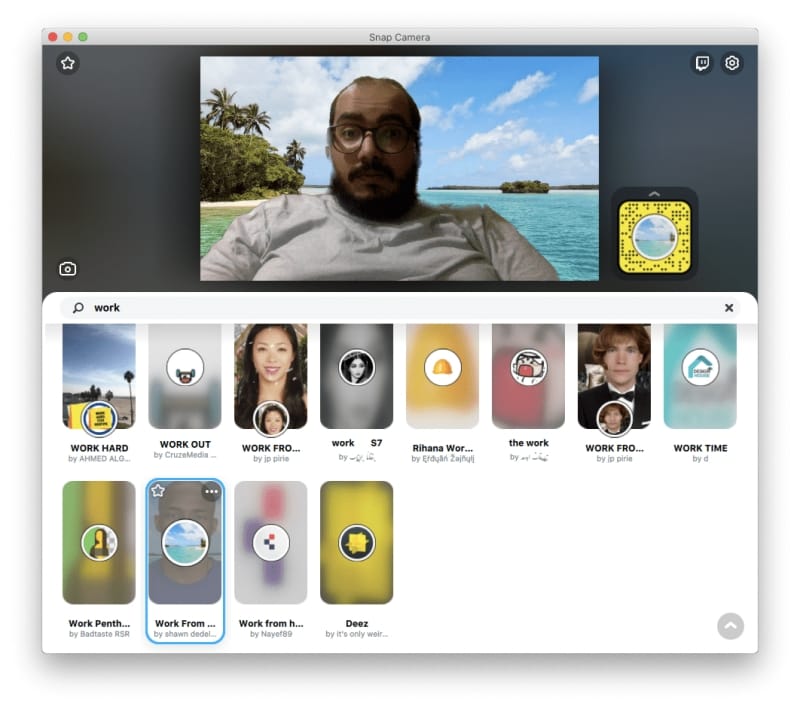This screenshot has width=800, height=709.
Task: Choose Work from home lens by Nayef89
Action: [x=270, y=543]
